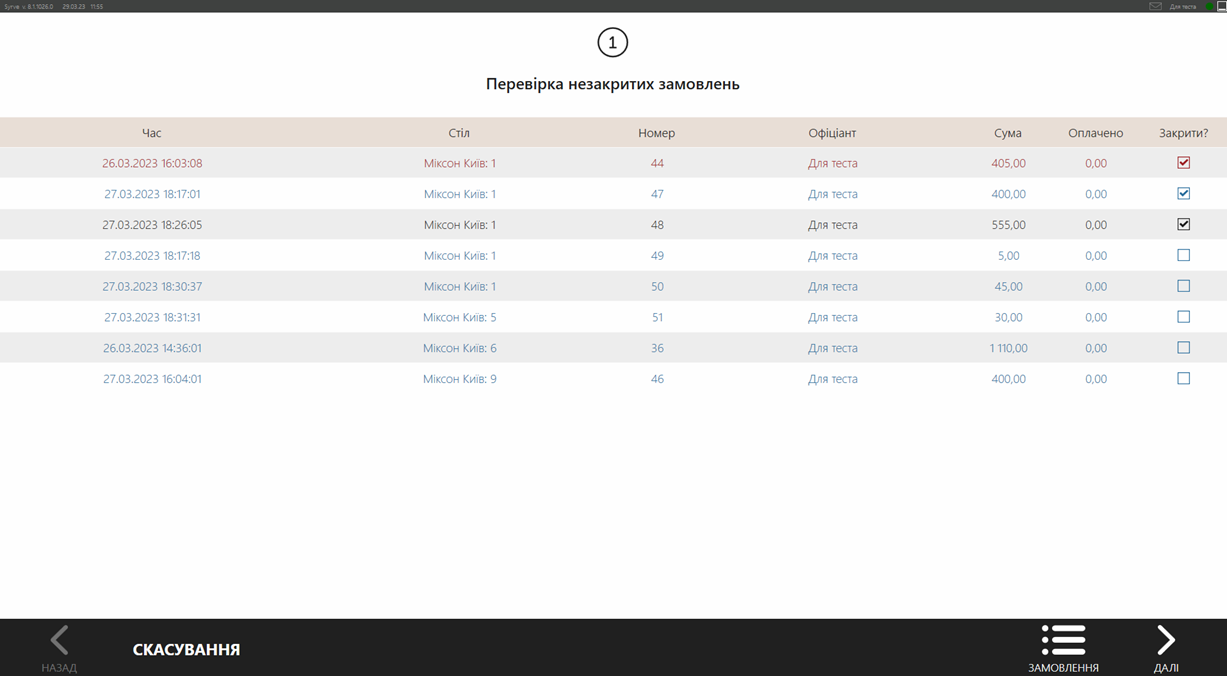Open the envelope messages icon in top bar
This screenshot has width=1227, height=676.
point(1155,6)
